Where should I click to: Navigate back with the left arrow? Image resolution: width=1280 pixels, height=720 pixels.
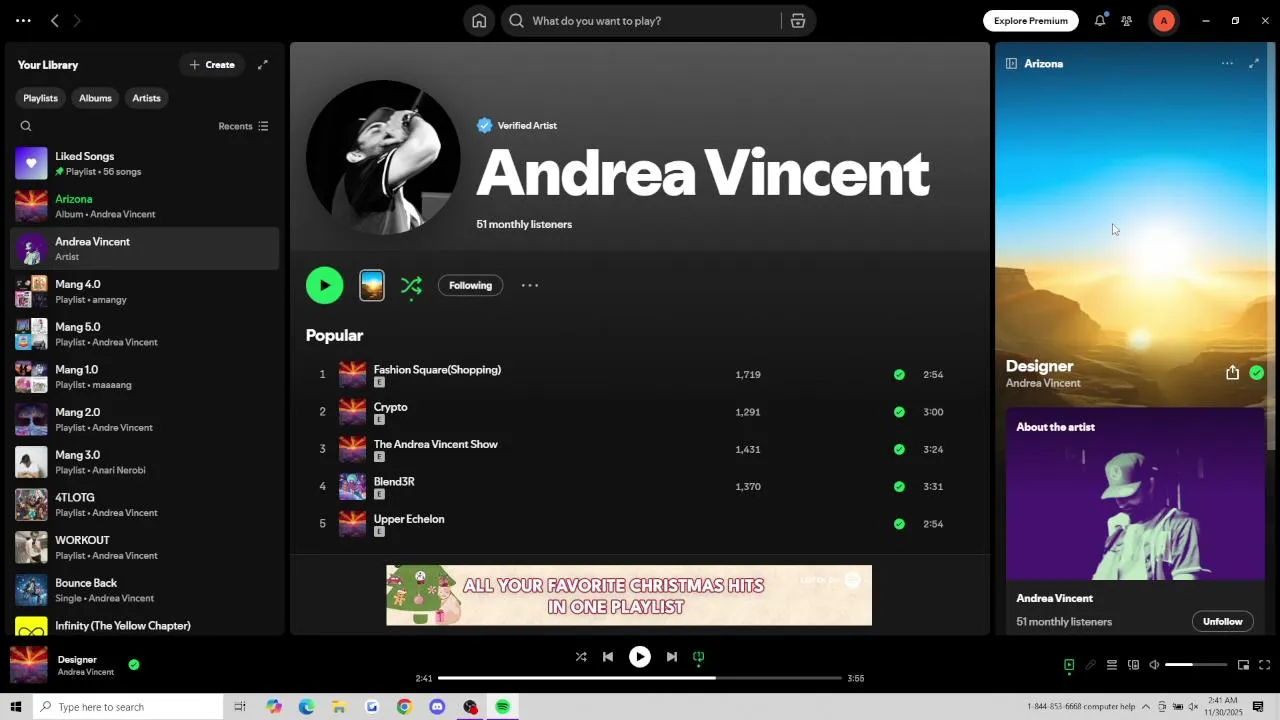pyautogui.click(x=55, y=21)
